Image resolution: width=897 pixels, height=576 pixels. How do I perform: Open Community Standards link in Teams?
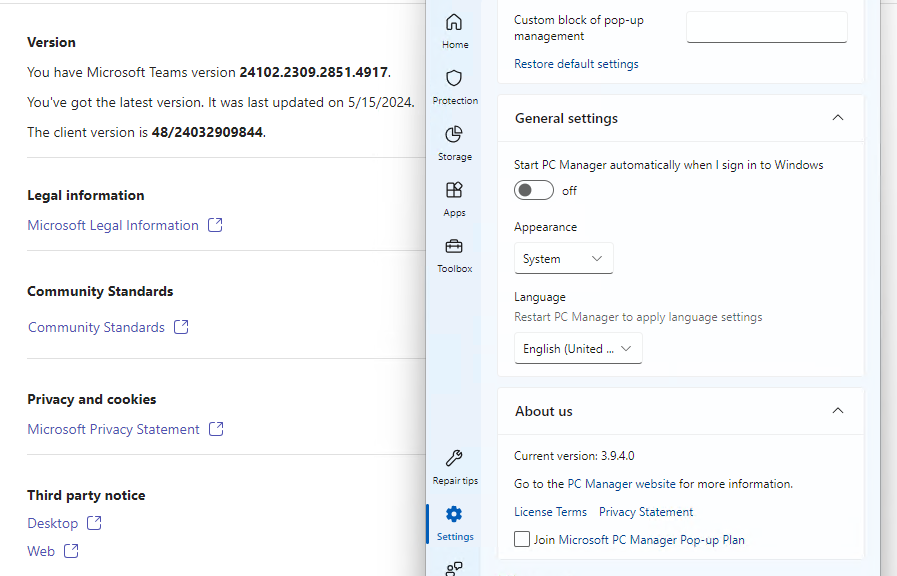96,327
